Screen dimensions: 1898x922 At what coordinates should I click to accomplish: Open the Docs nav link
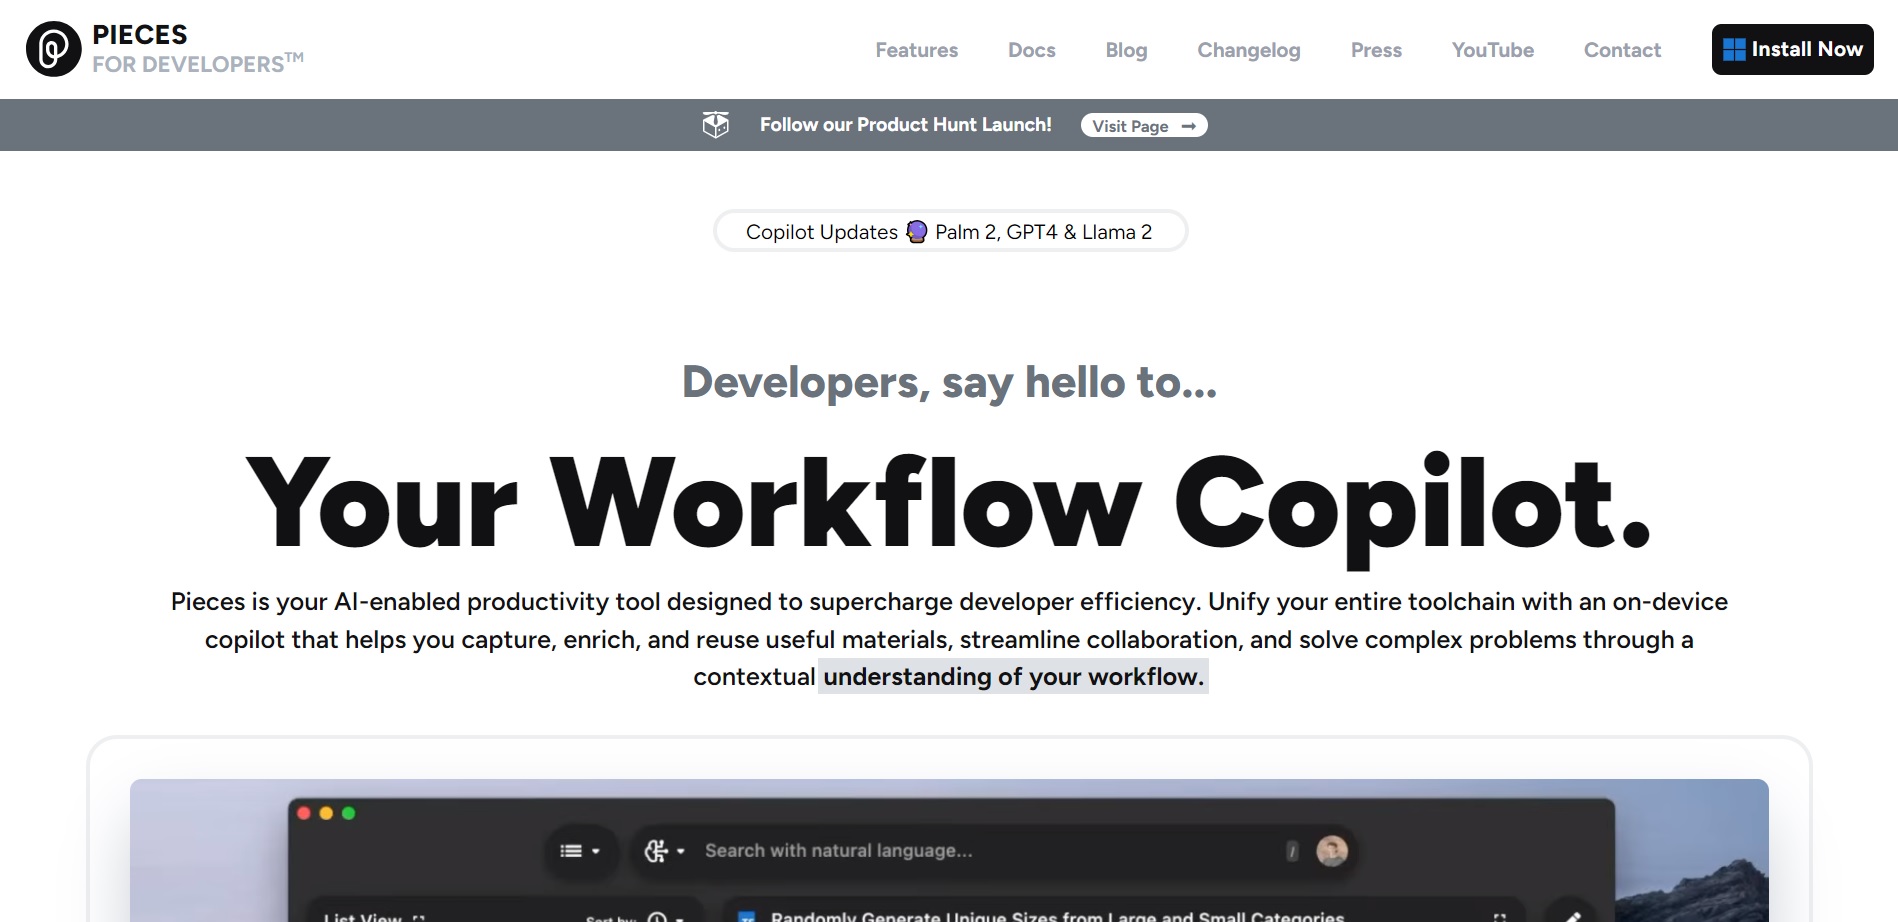1031,50
